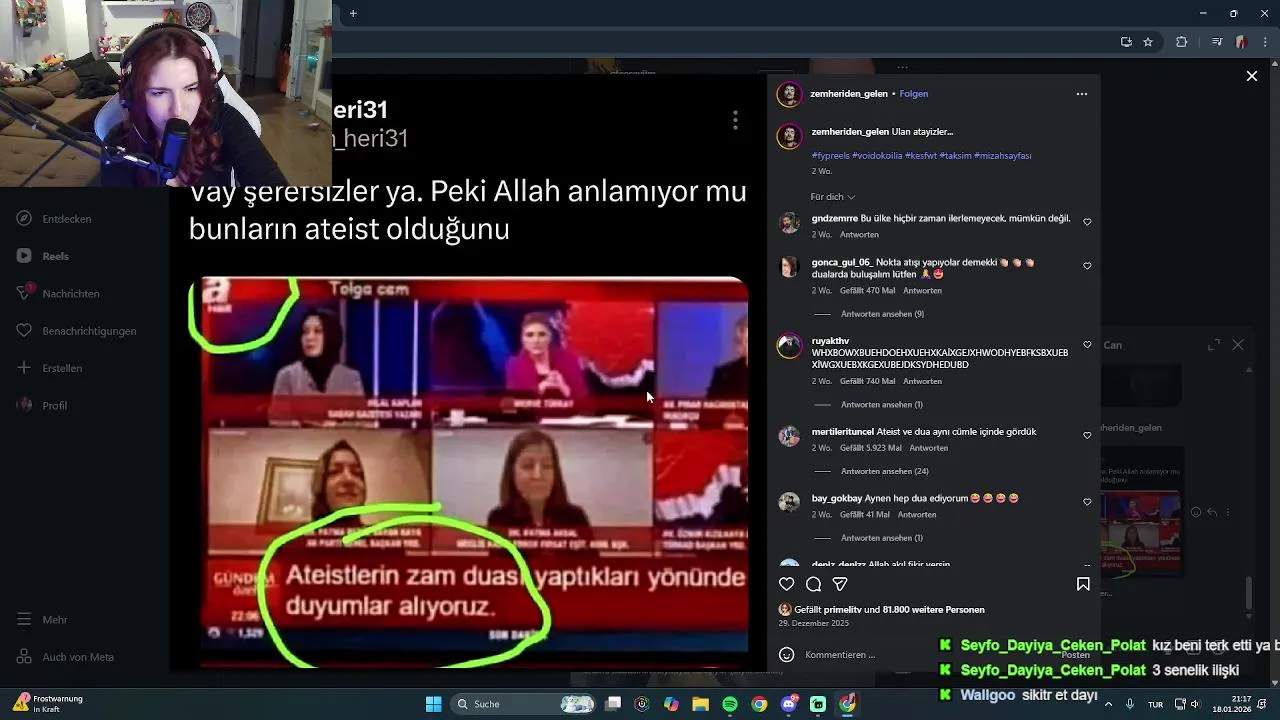
Task: Like the post with the heart icon
Action: [787, 584]
